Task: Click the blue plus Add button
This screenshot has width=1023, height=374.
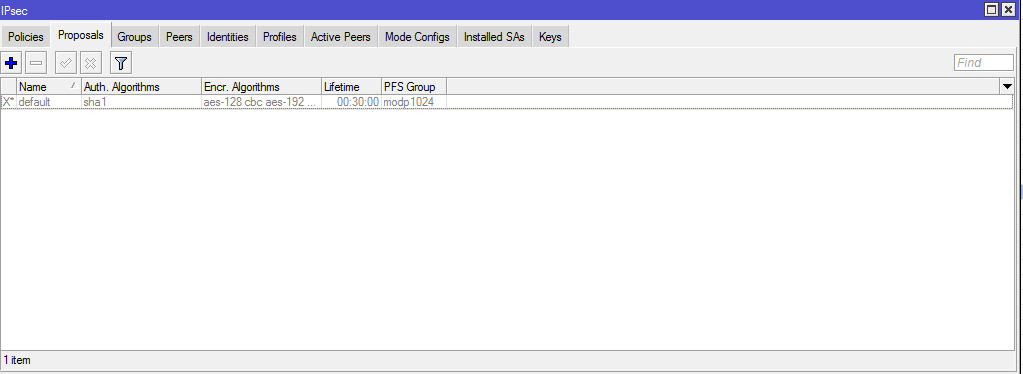Action: [x=11, y=63]
